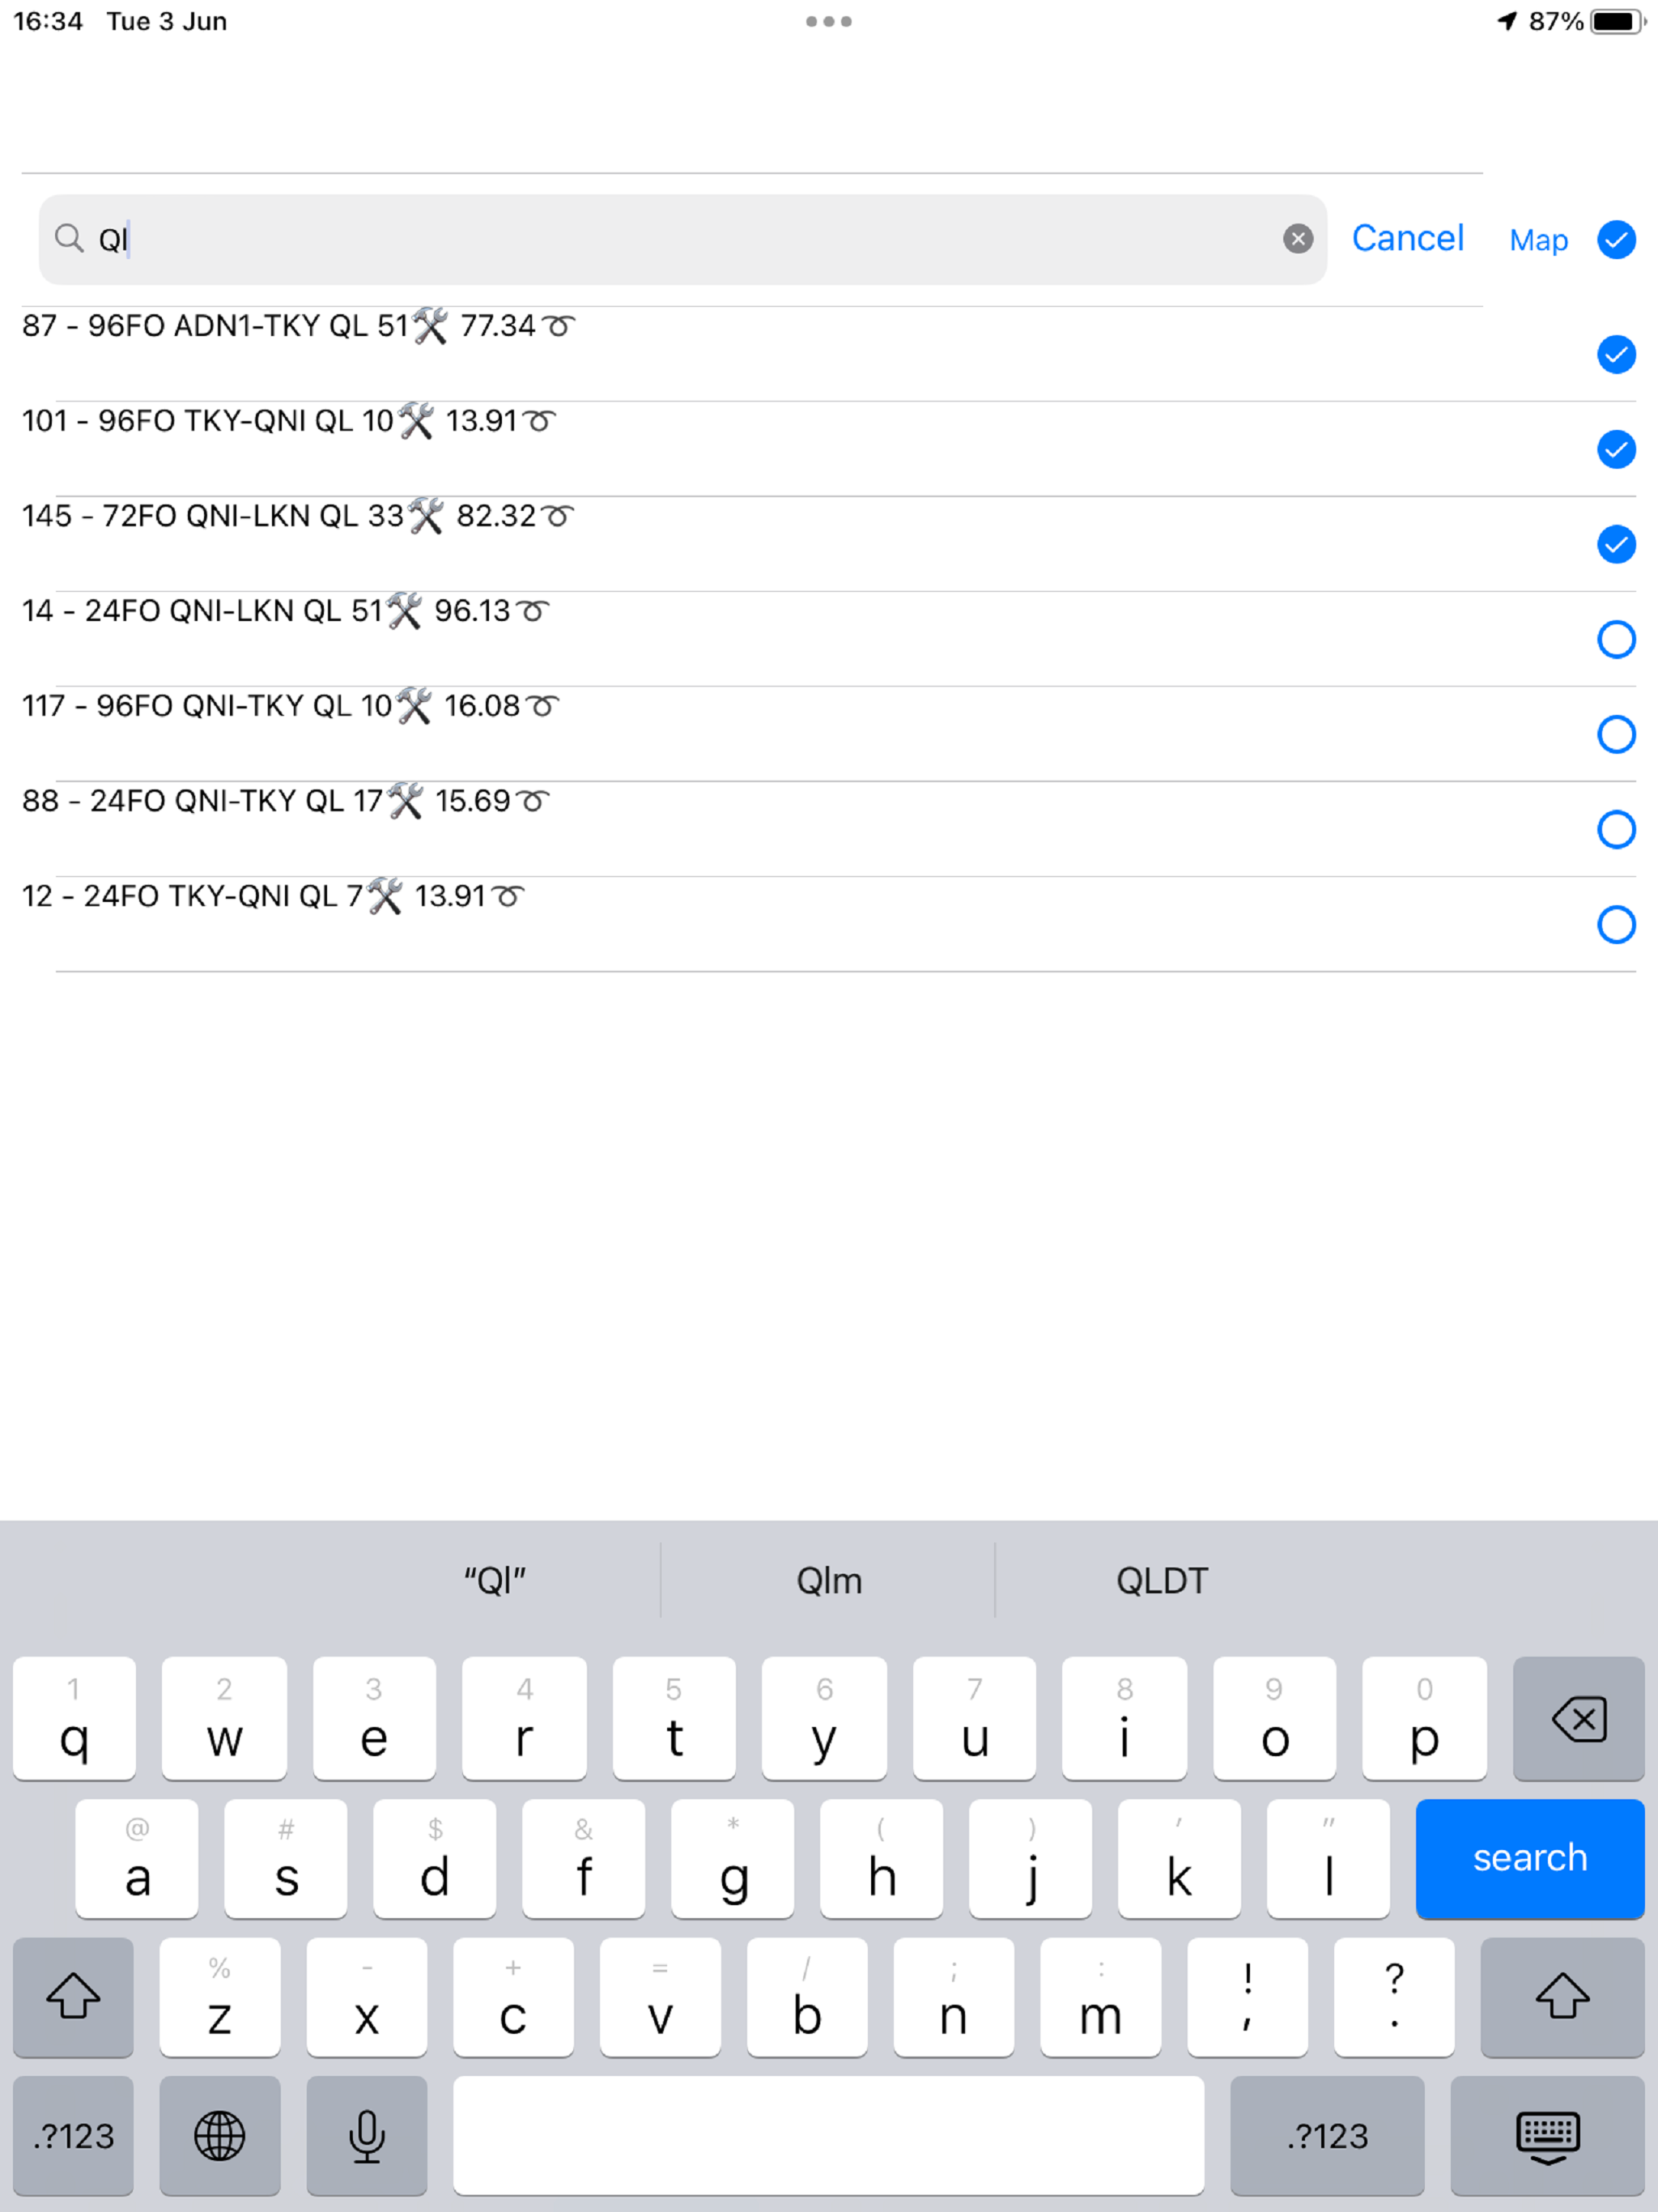Select the text '14 - 24FO QNI-LKN QL 51'
The width and height of the screenshot is (1658, 2212).
pos(203,611)
